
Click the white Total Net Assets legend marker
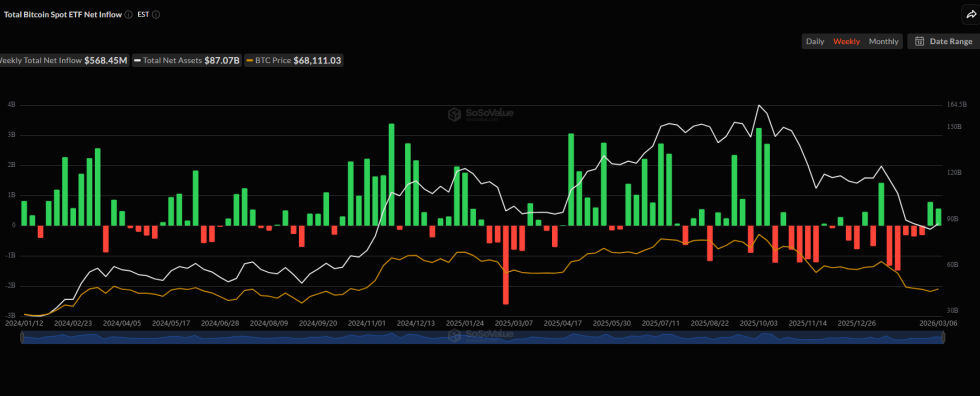pyautogui.click(x=139, y=61)
